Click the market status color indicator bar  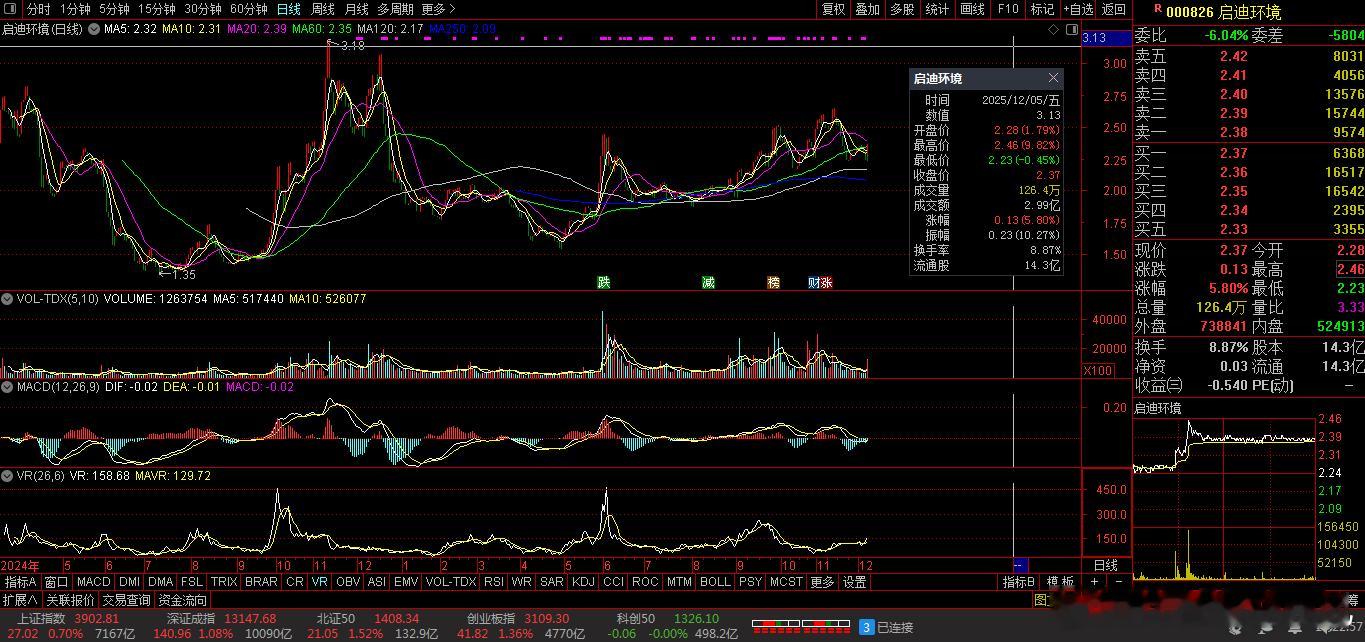tap(806, 626)
